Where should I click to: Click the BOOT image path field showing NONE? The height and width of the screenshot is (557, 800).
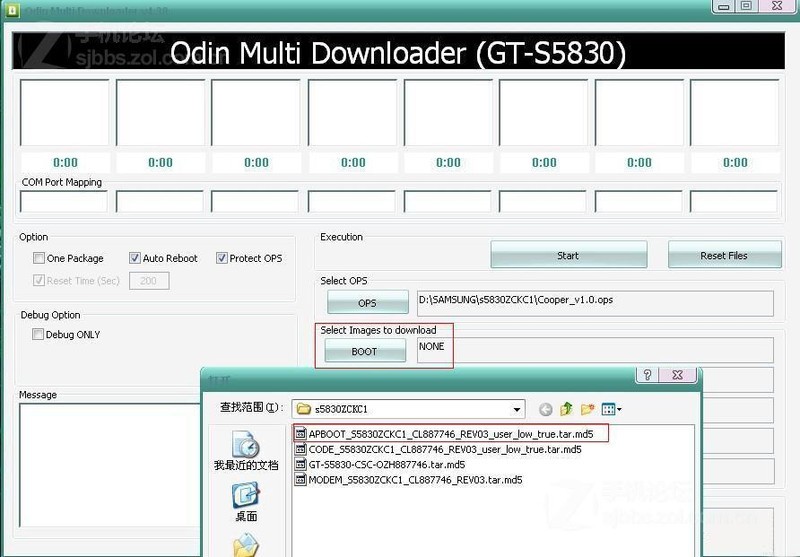pos(595,350)
